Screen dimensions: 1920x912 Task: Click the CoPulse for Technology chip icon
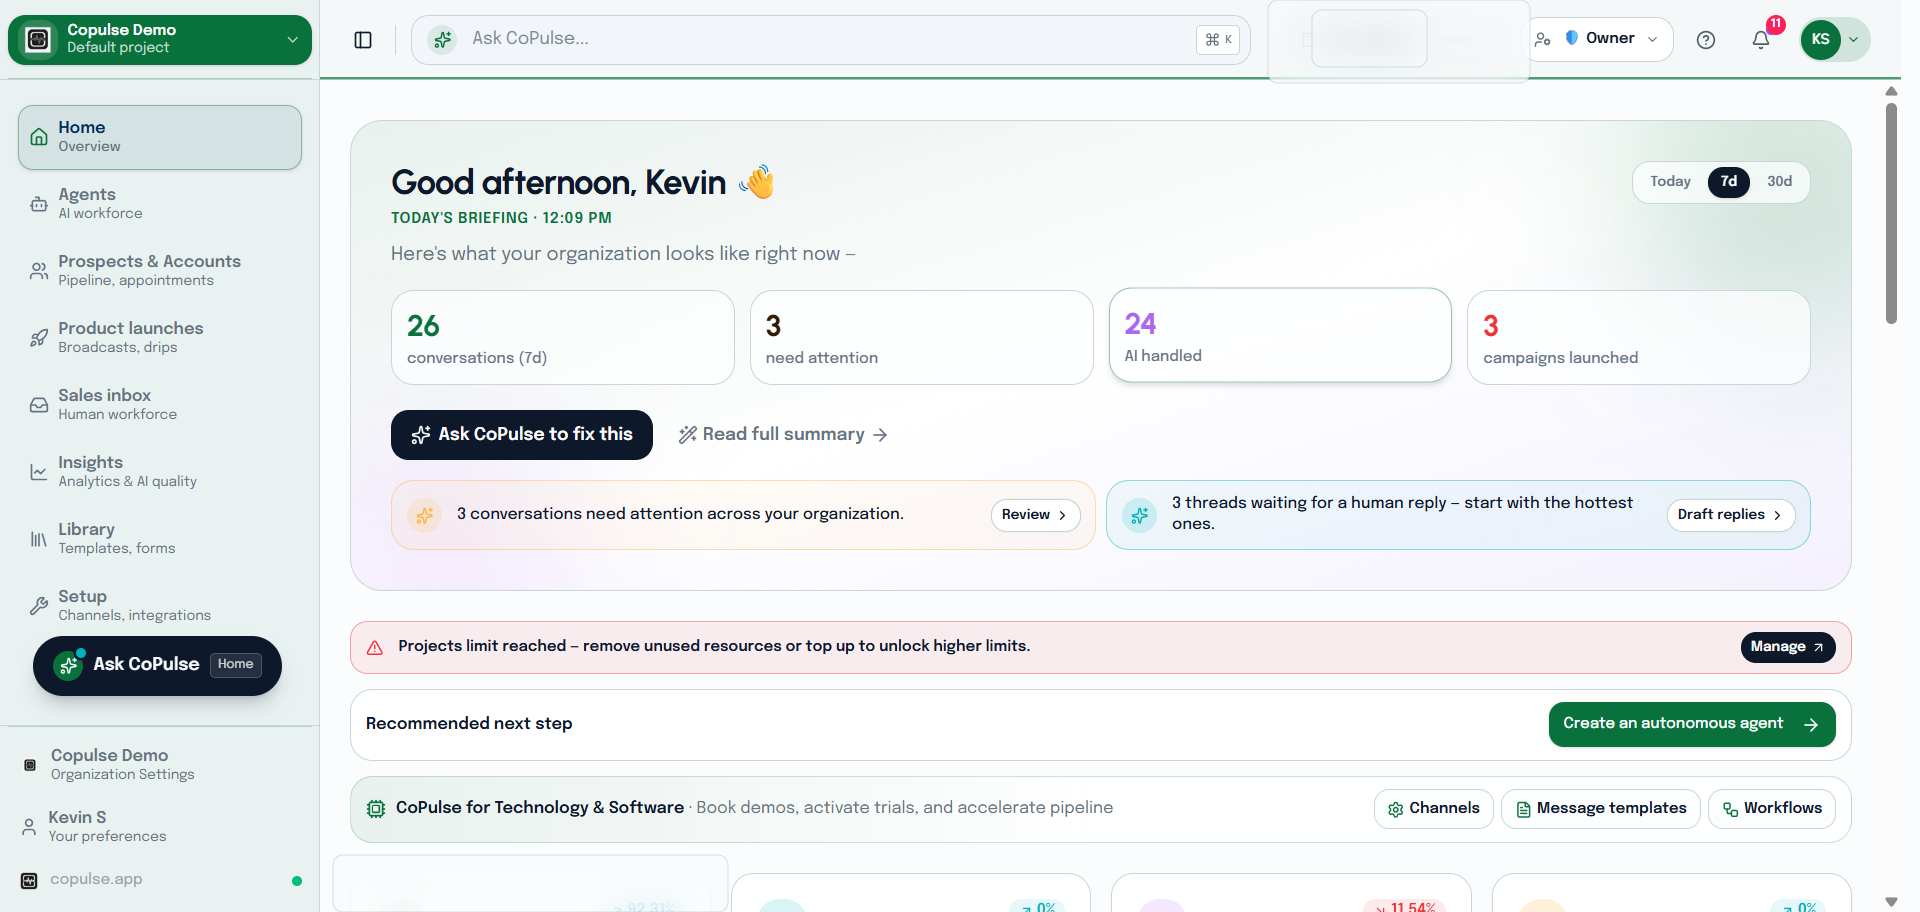click(376, 809)
